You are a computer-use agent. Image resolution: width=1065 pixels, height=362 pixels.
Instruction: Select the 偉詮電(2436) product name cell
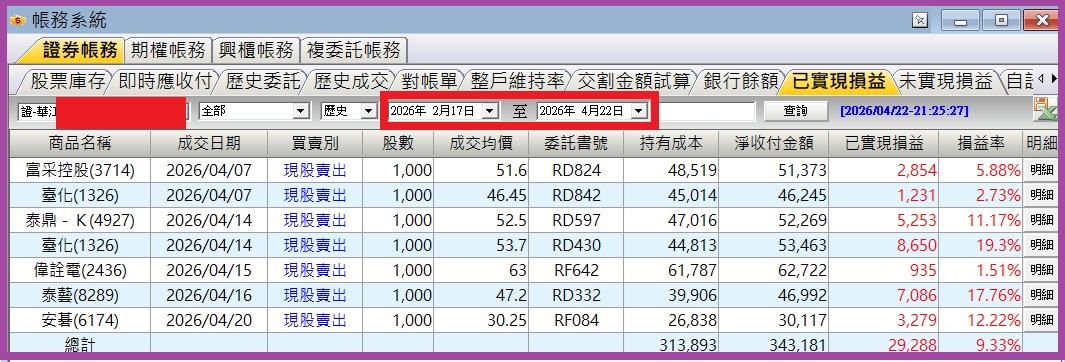[80, 270]
